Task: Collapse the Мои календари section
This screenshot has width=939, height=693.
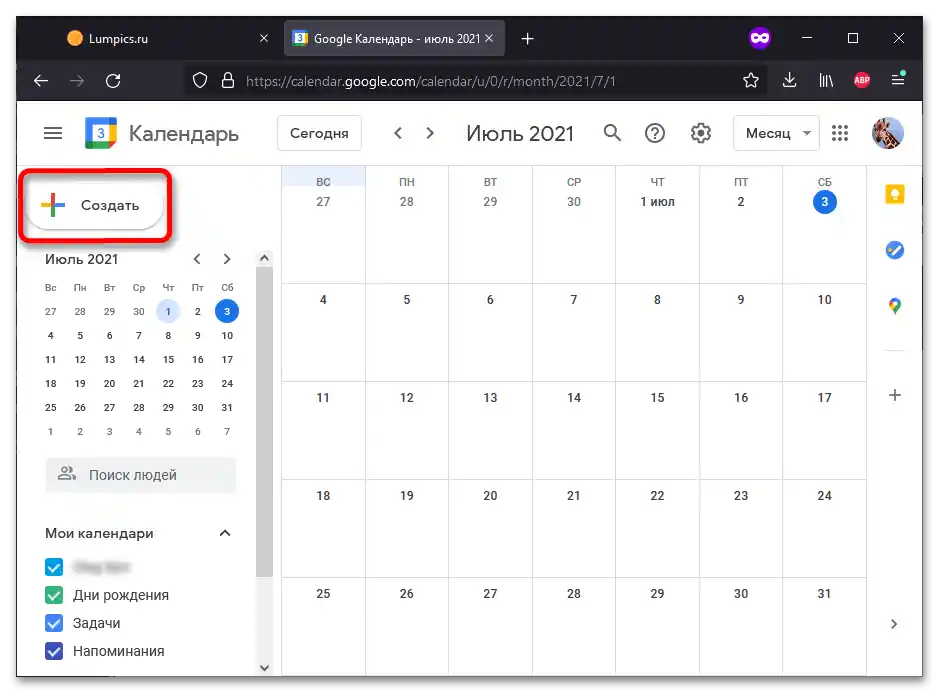Action: tap(225, 533)
